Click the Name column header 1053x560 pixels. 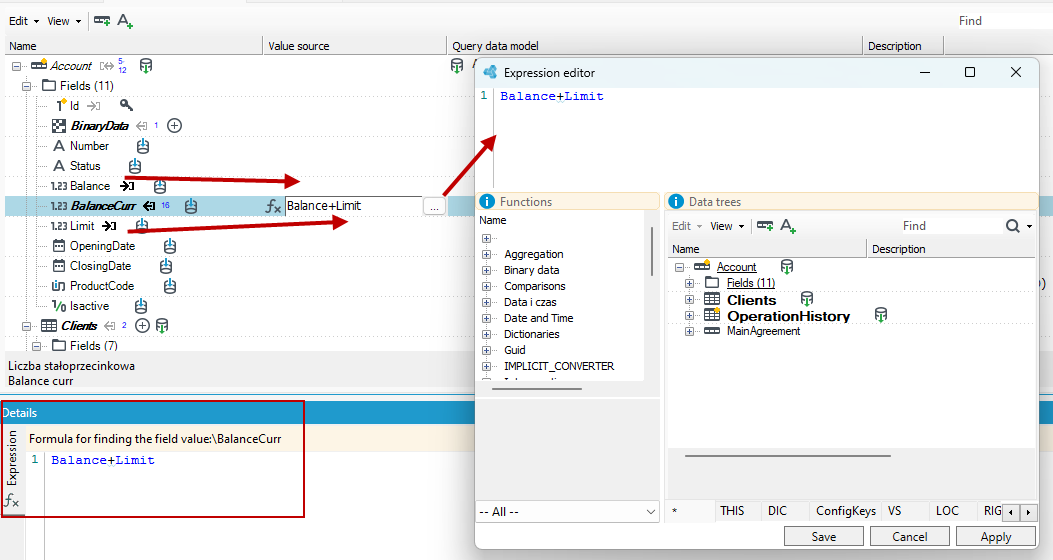point(133,46)
